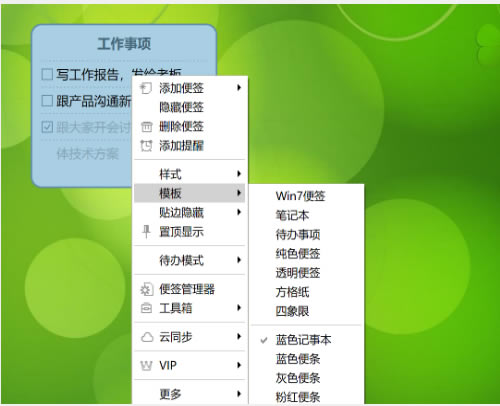Click the 体技术方案 note text
Screen dimensions: 500x406
87,154
